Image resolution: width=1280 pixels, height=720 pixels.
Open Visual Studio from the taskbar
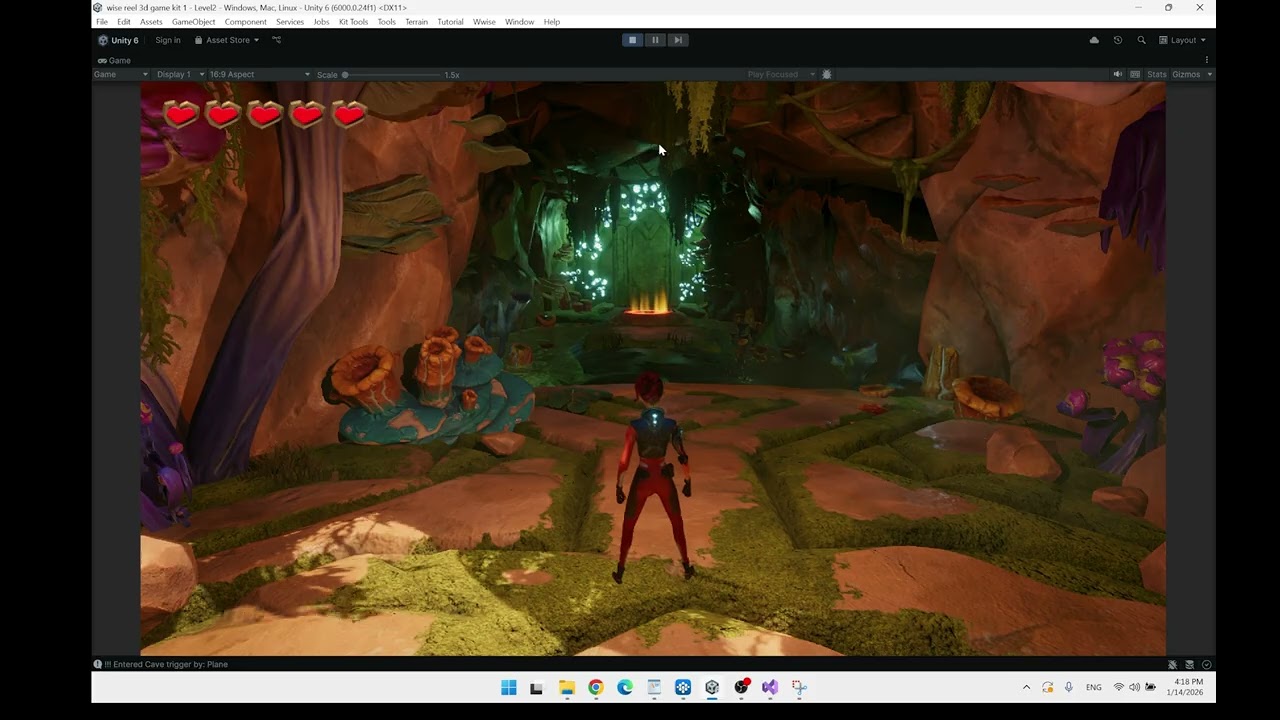tap(770, 687)
